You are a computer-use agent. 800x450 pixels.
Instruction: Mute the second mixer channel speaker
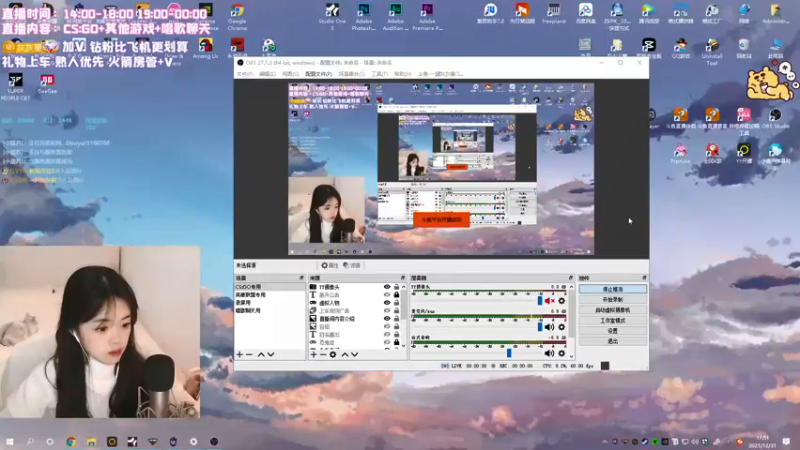pyautogui.click(x=549, y=327)
